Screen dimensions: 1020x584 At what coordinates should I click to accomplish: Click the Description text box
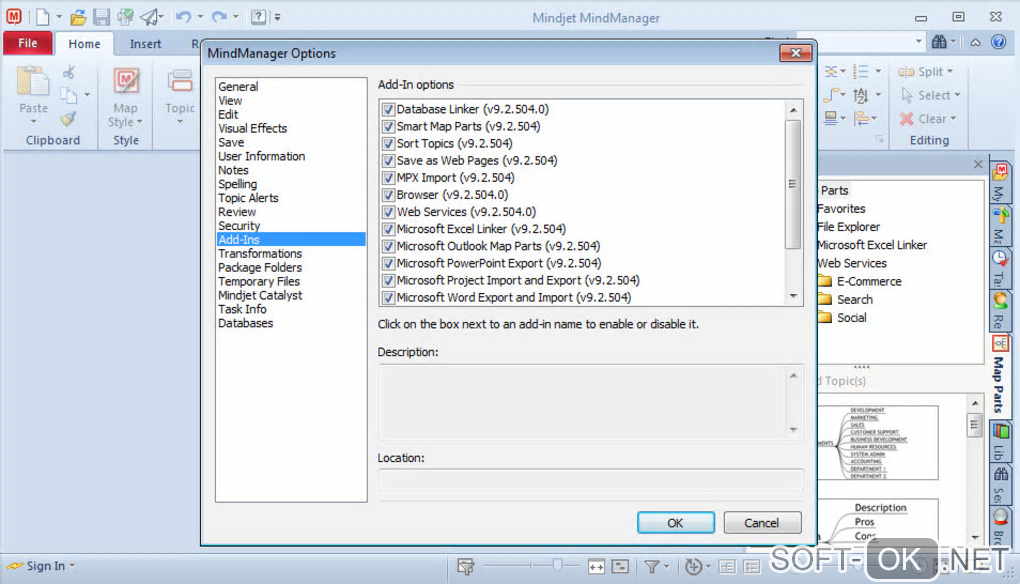coord(591,402)
